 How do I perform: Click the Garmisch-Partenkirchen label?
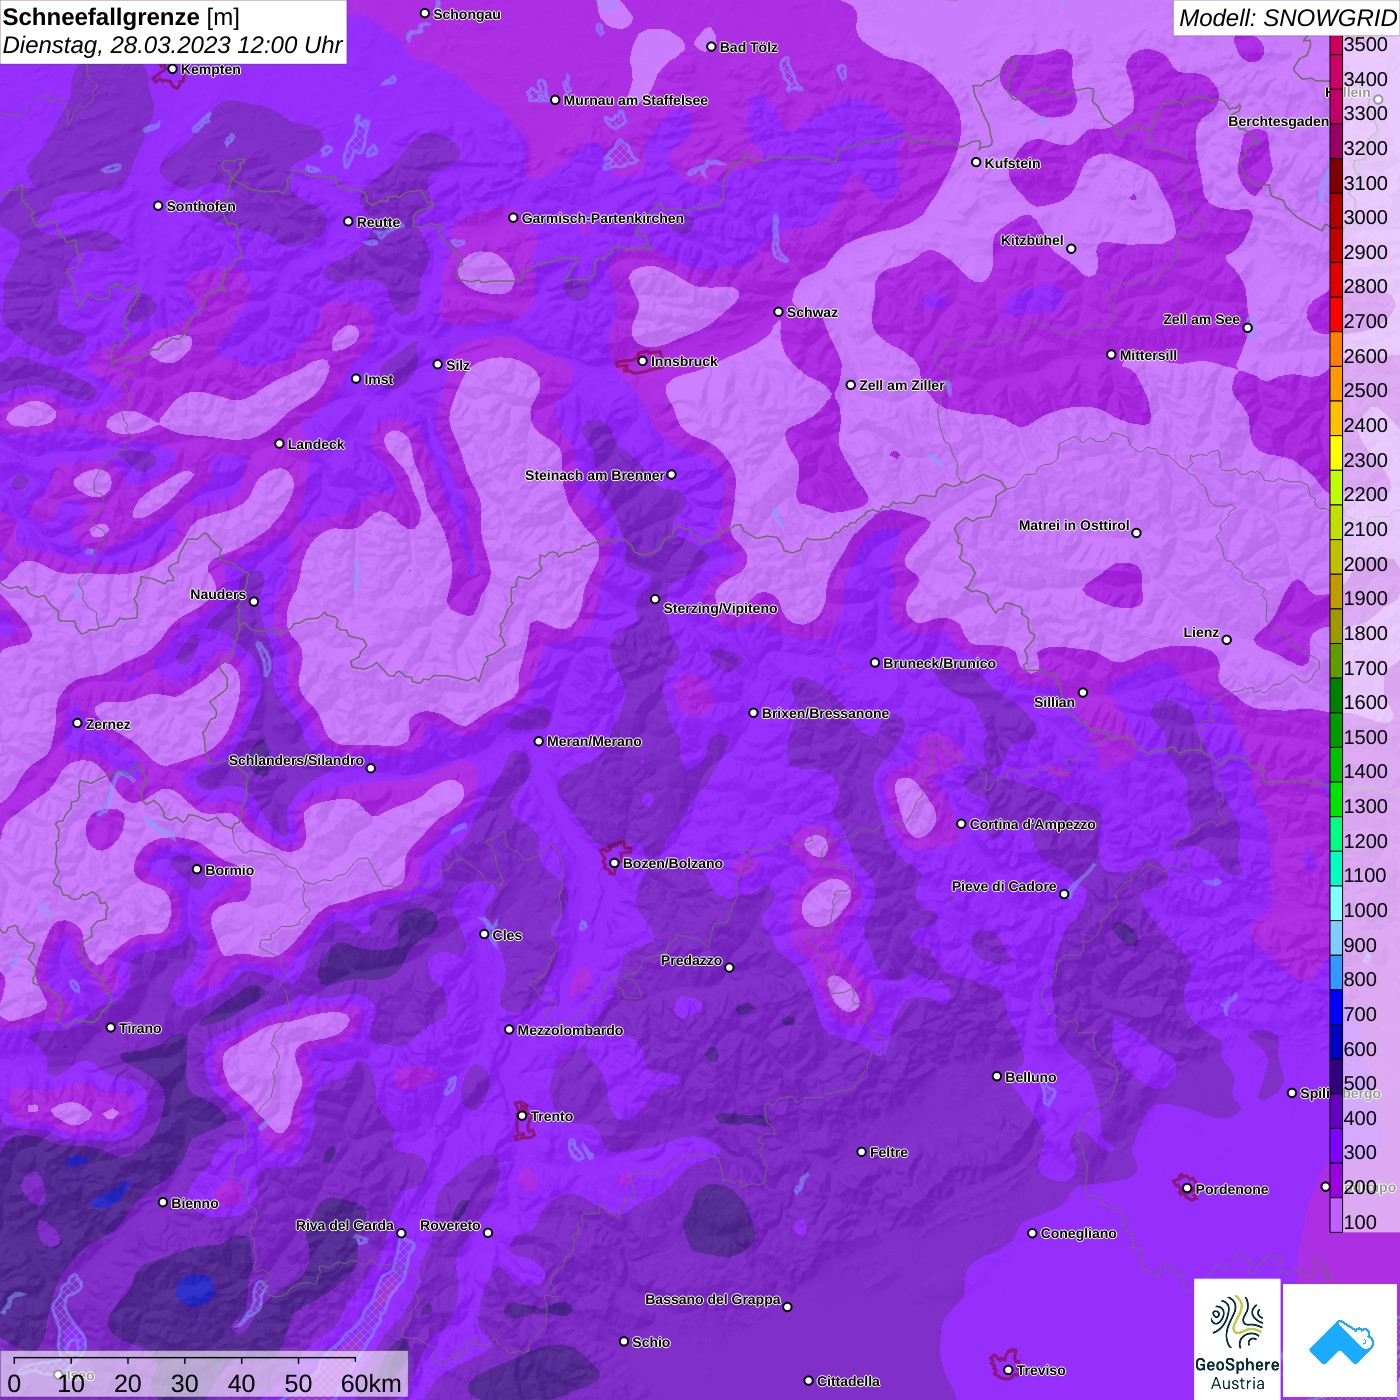click(603, 218)
